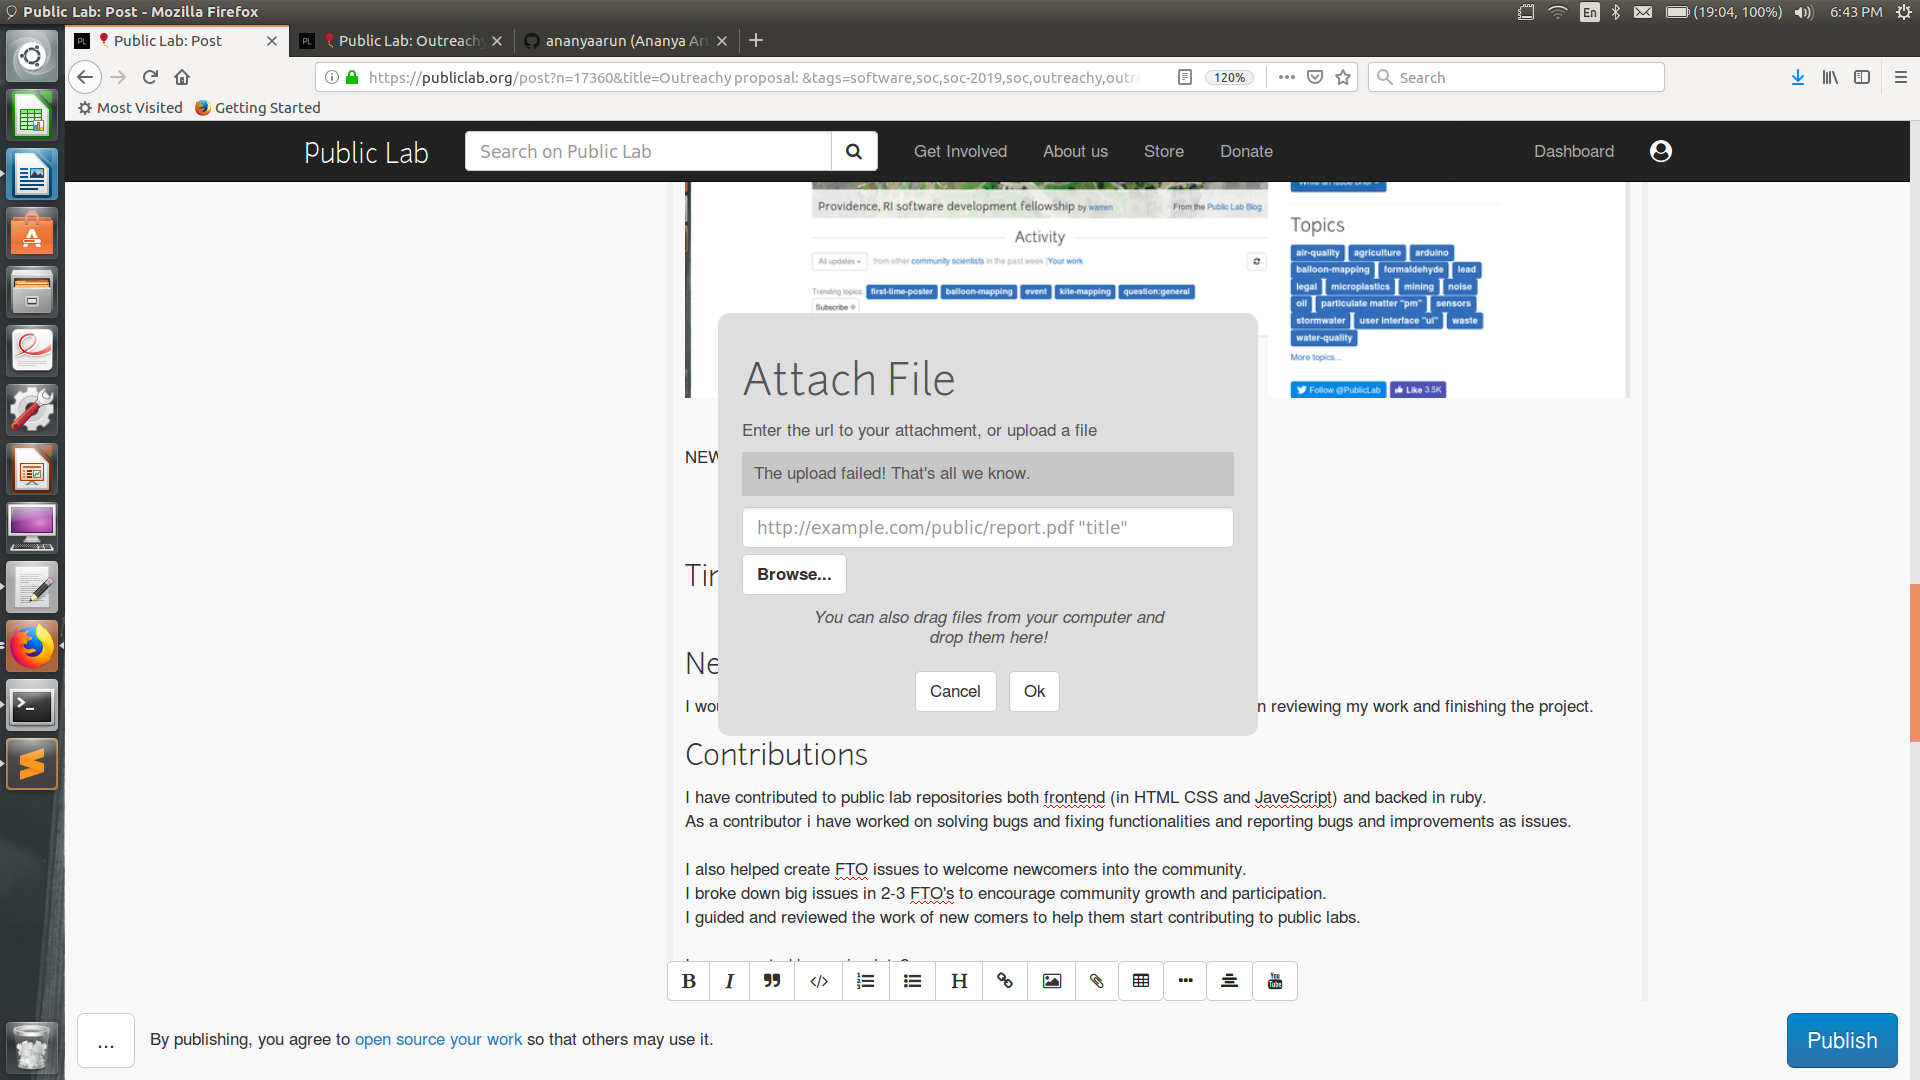Open the All updates dropdown in Activity
Viewport: 1920px width, 1080px height.
click(840, 261)
